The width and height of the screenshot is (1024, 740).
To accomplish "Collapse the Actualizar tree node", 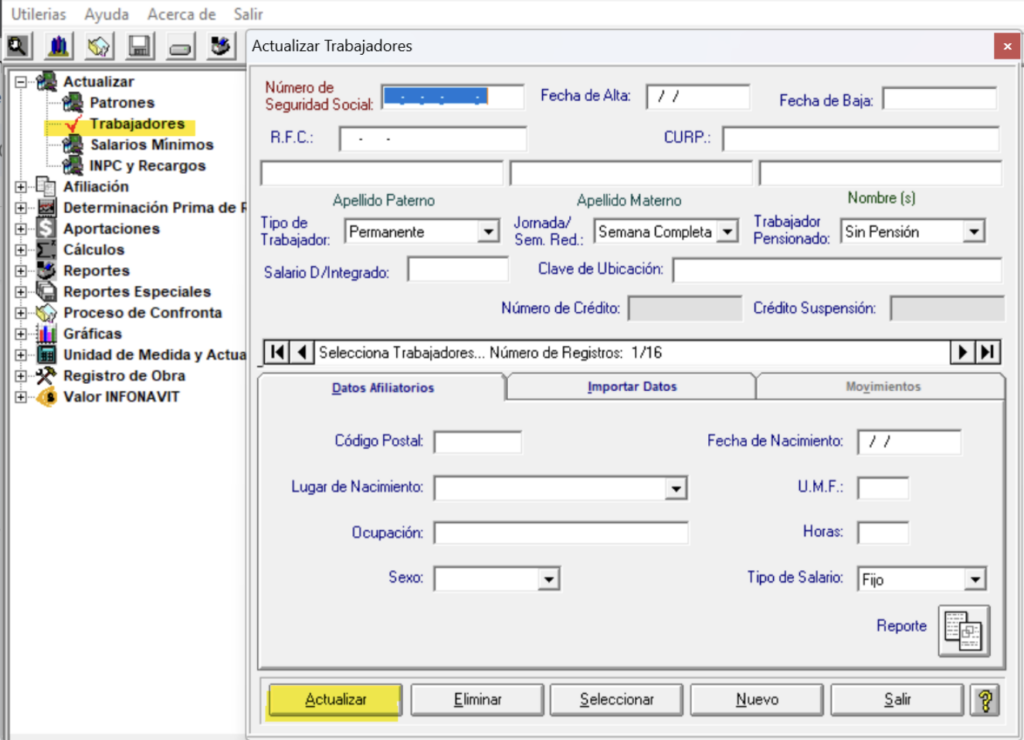I will [x=21, y=82].
